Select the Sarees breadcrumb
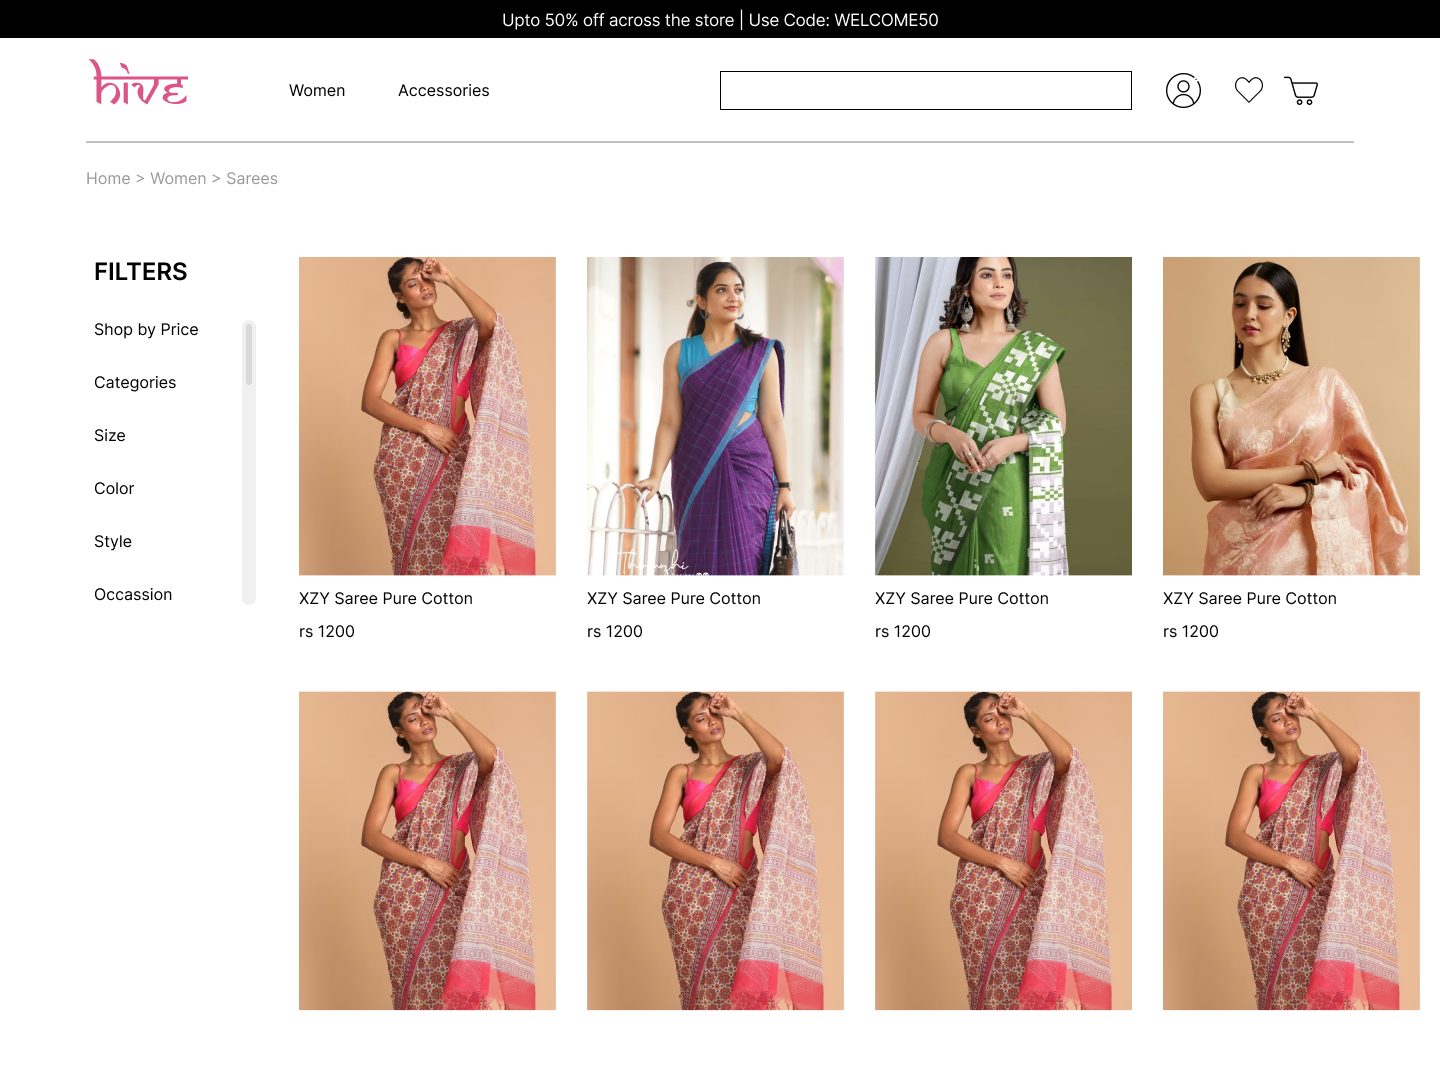This screenshot has height=1069, width=1440. click(252, 178)
